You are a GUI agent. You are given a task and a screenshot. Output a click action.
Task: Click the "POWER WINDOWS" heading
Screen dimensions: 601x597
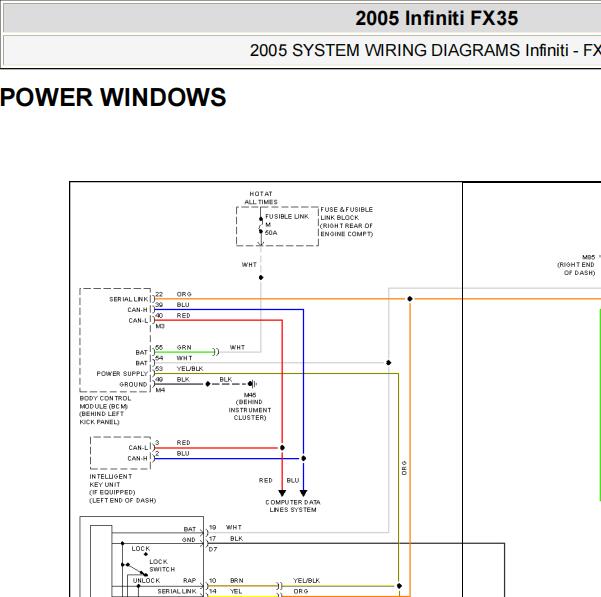113,97
